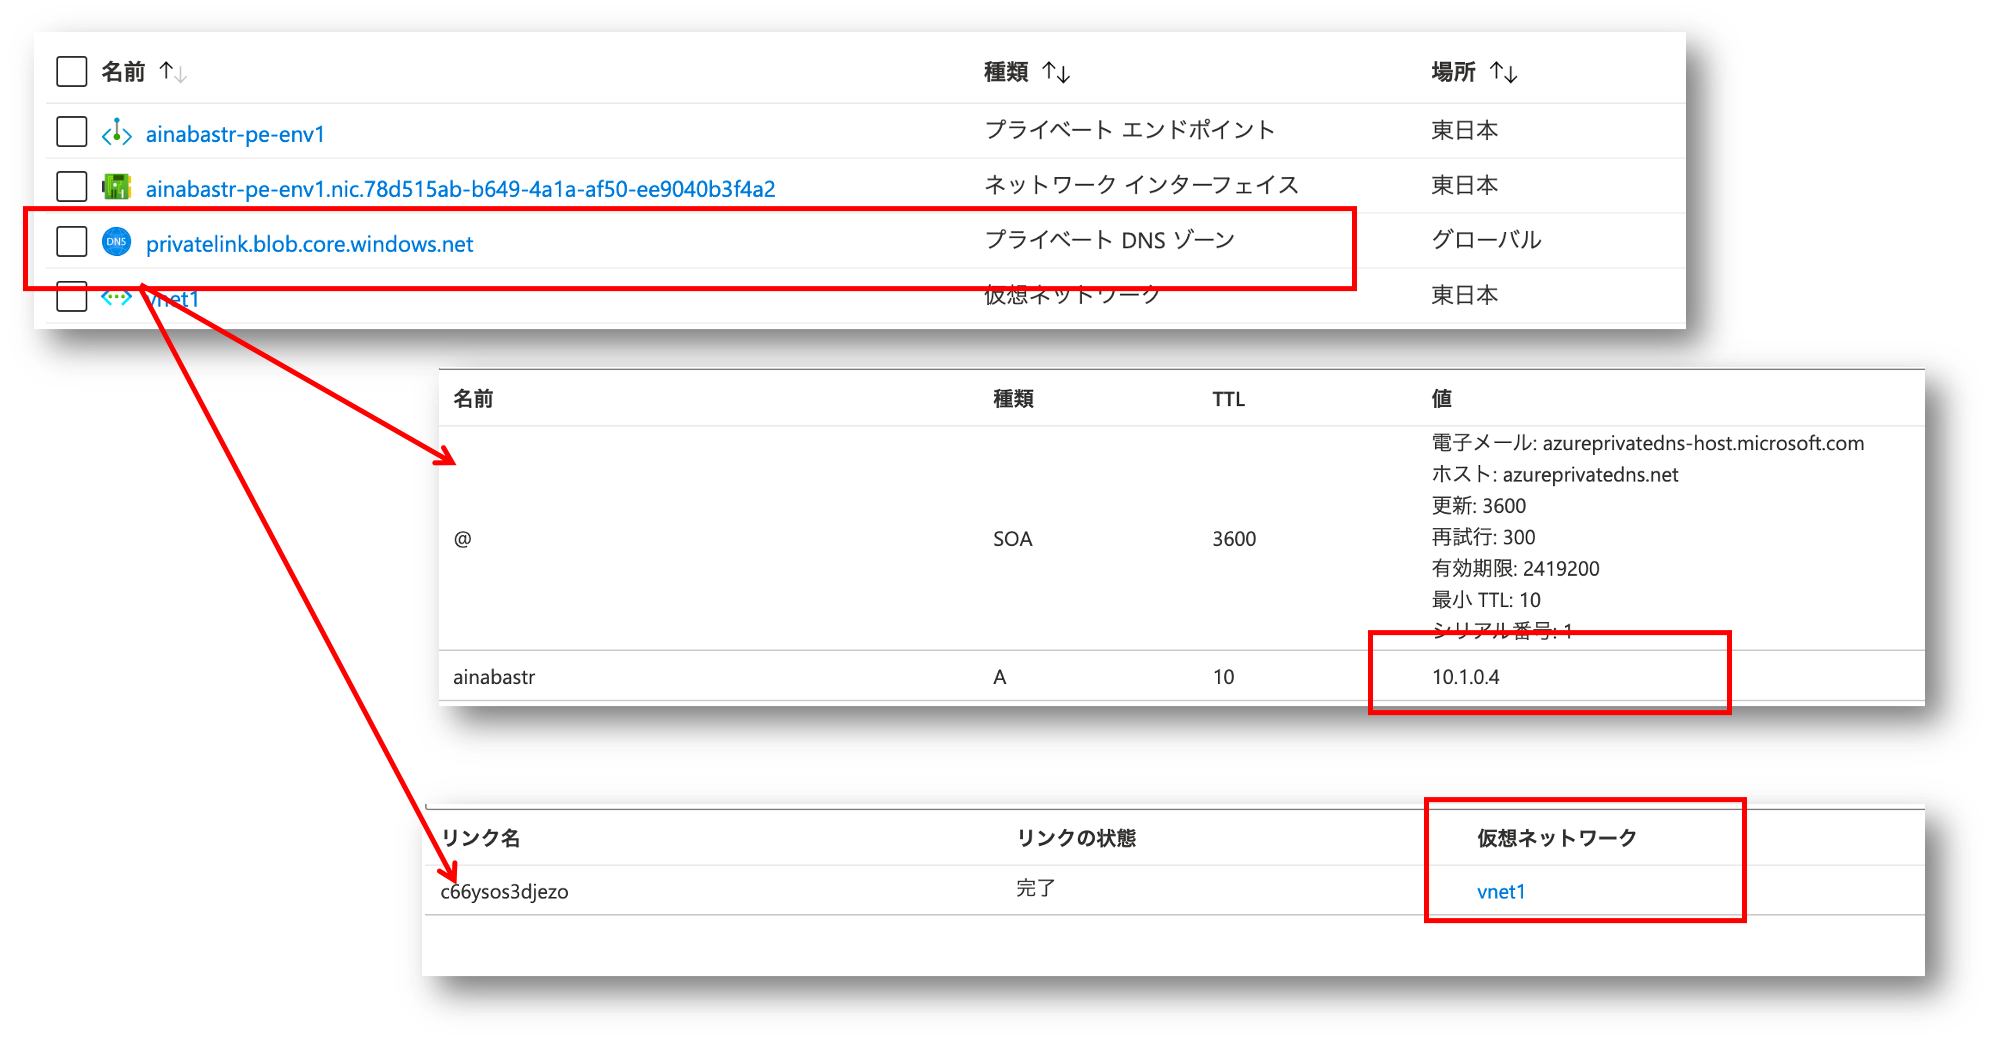1991x1041 pixels.
Task: Select the checkbox for privatelink.blob.core.windows.net
Action: (x=72, y=242)
